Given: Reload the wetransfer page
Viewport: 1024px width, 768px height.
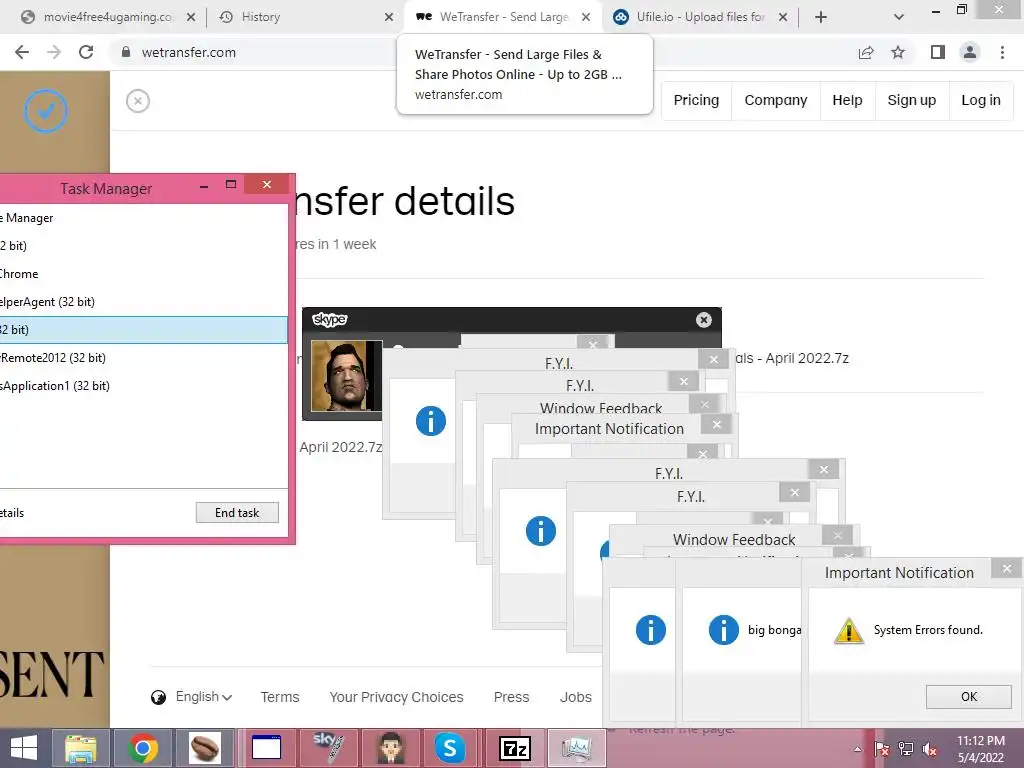Looking at the screenshot, I should click(x=86, y=52).
